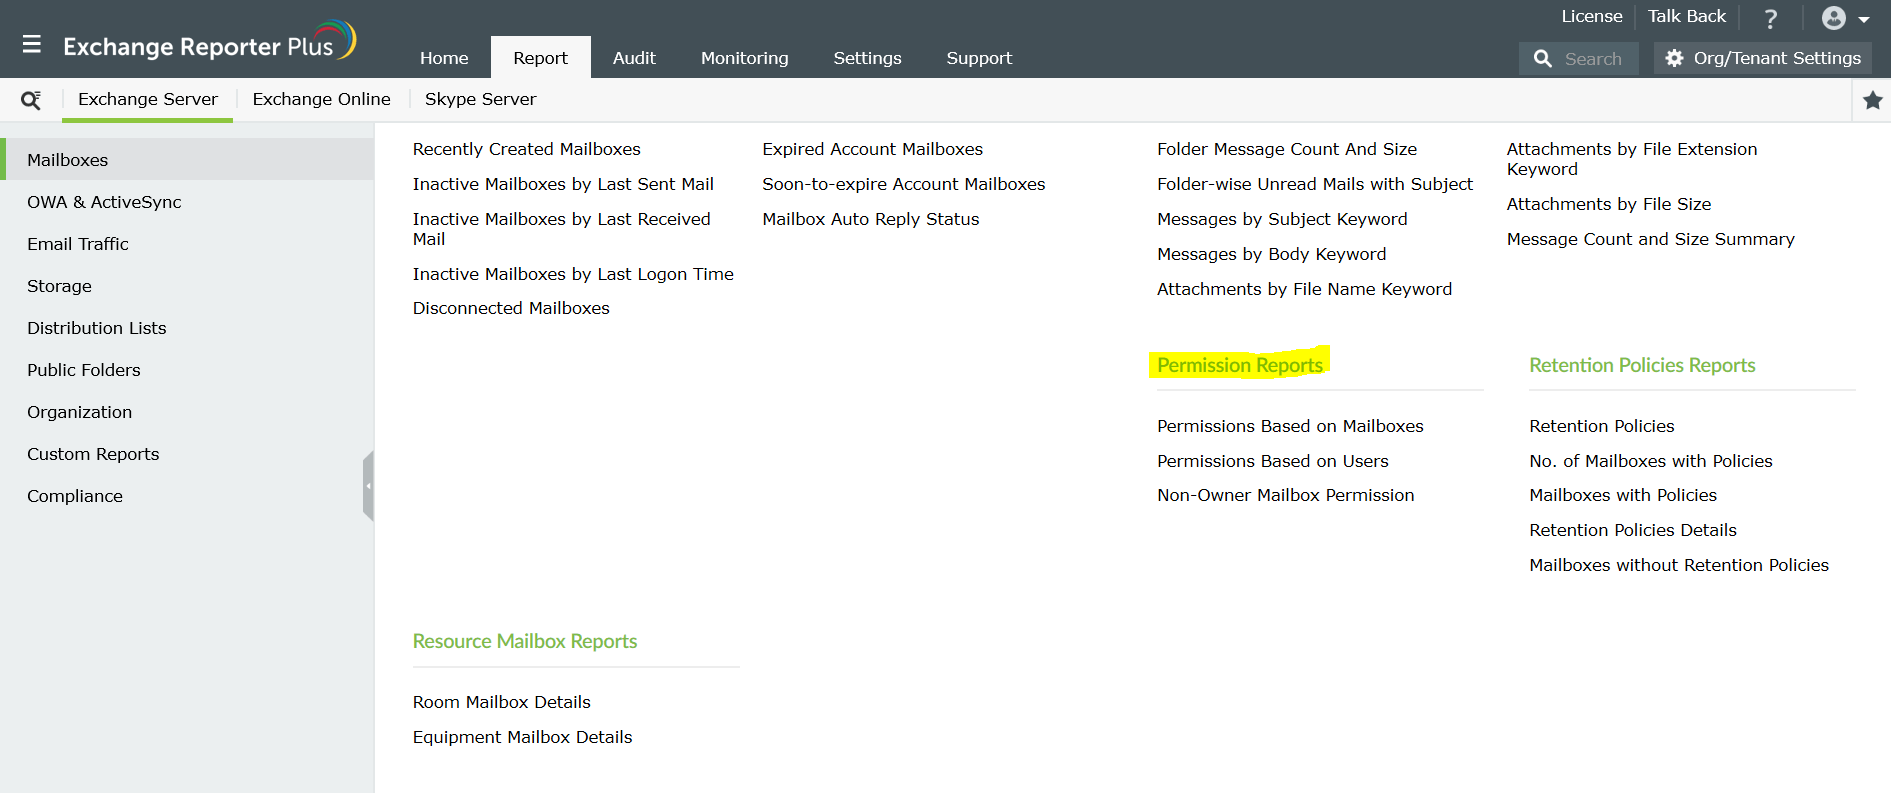Focus the top Search input field
This screenshot has width=1891, height=793.
click(1579, 58)
